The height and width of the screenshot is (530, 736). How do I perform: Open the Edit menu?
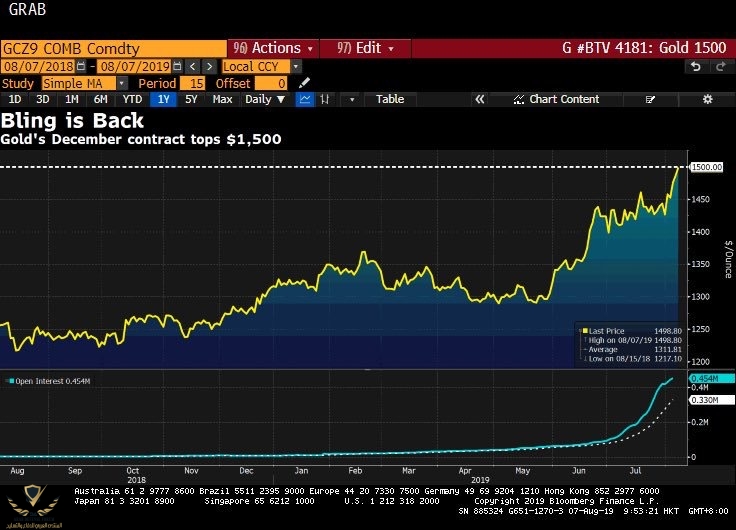(369, 48)
